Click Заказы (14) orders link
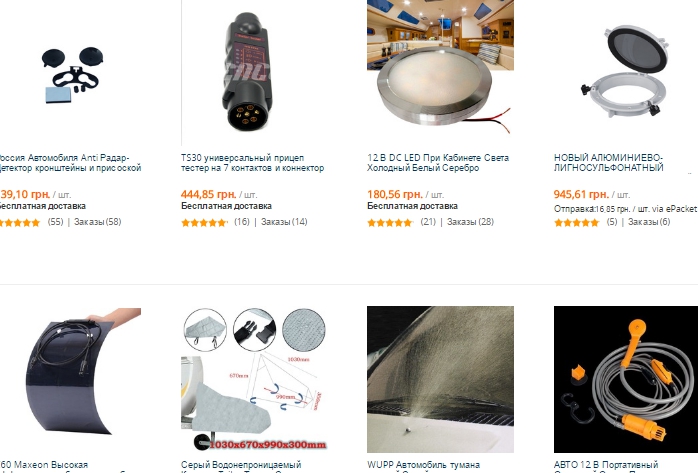Viewport: 698px width, 473px height. click(x=284, y=222)
